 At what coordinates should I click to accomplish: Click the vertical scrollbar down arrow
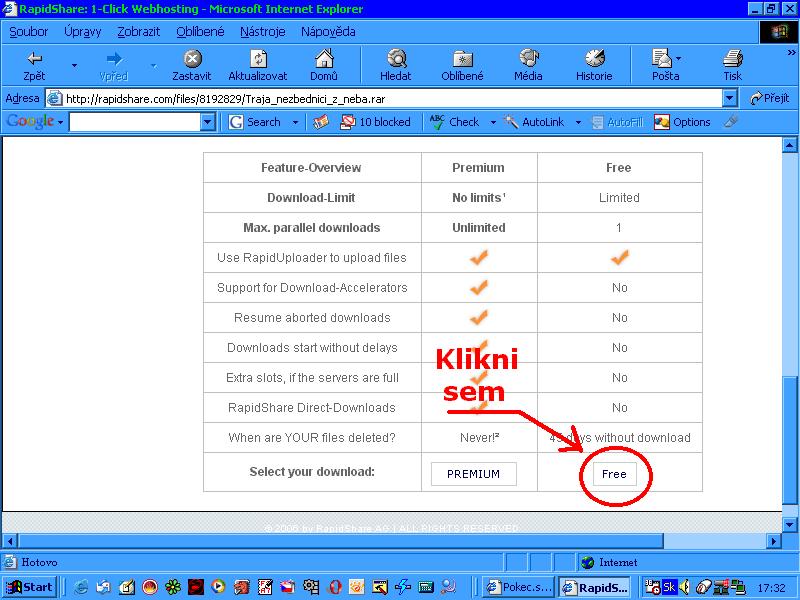(x=789, y=524)
